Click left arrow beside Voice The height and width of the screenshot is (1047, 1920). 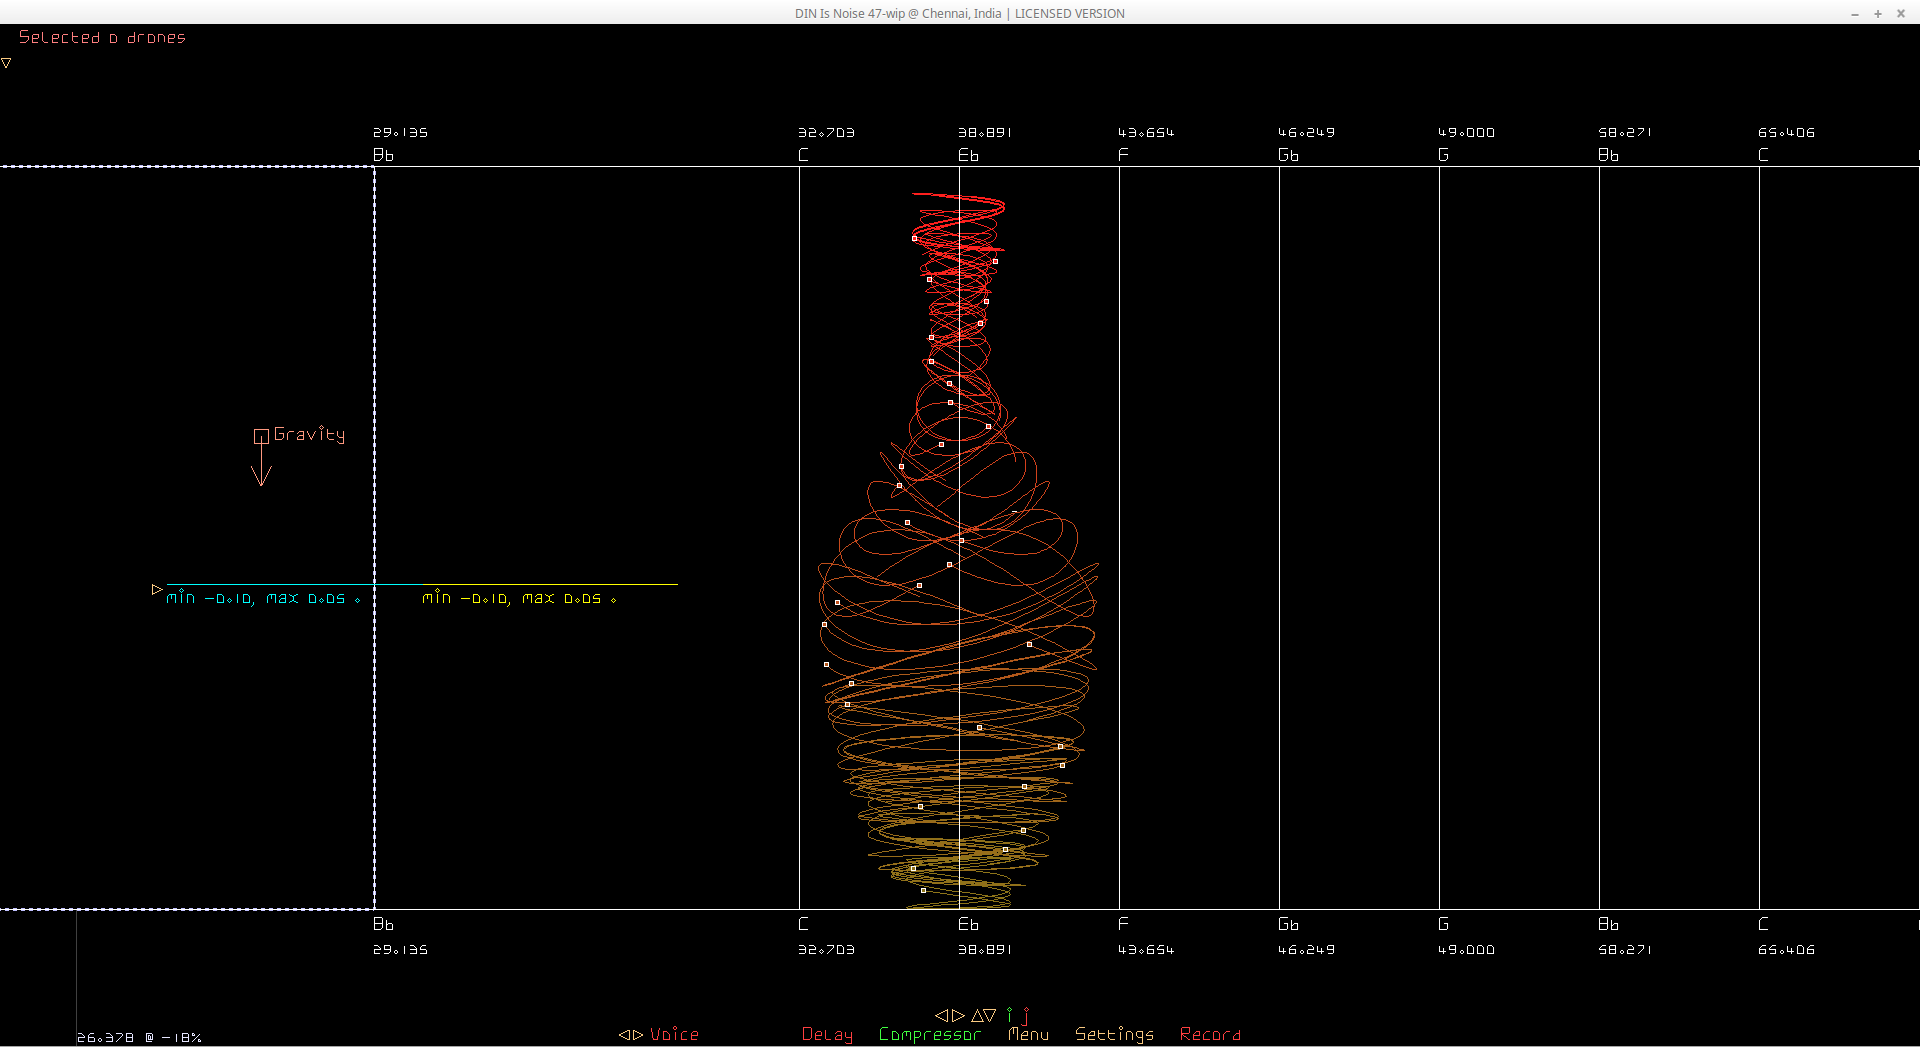click(x=623, y=1035)
